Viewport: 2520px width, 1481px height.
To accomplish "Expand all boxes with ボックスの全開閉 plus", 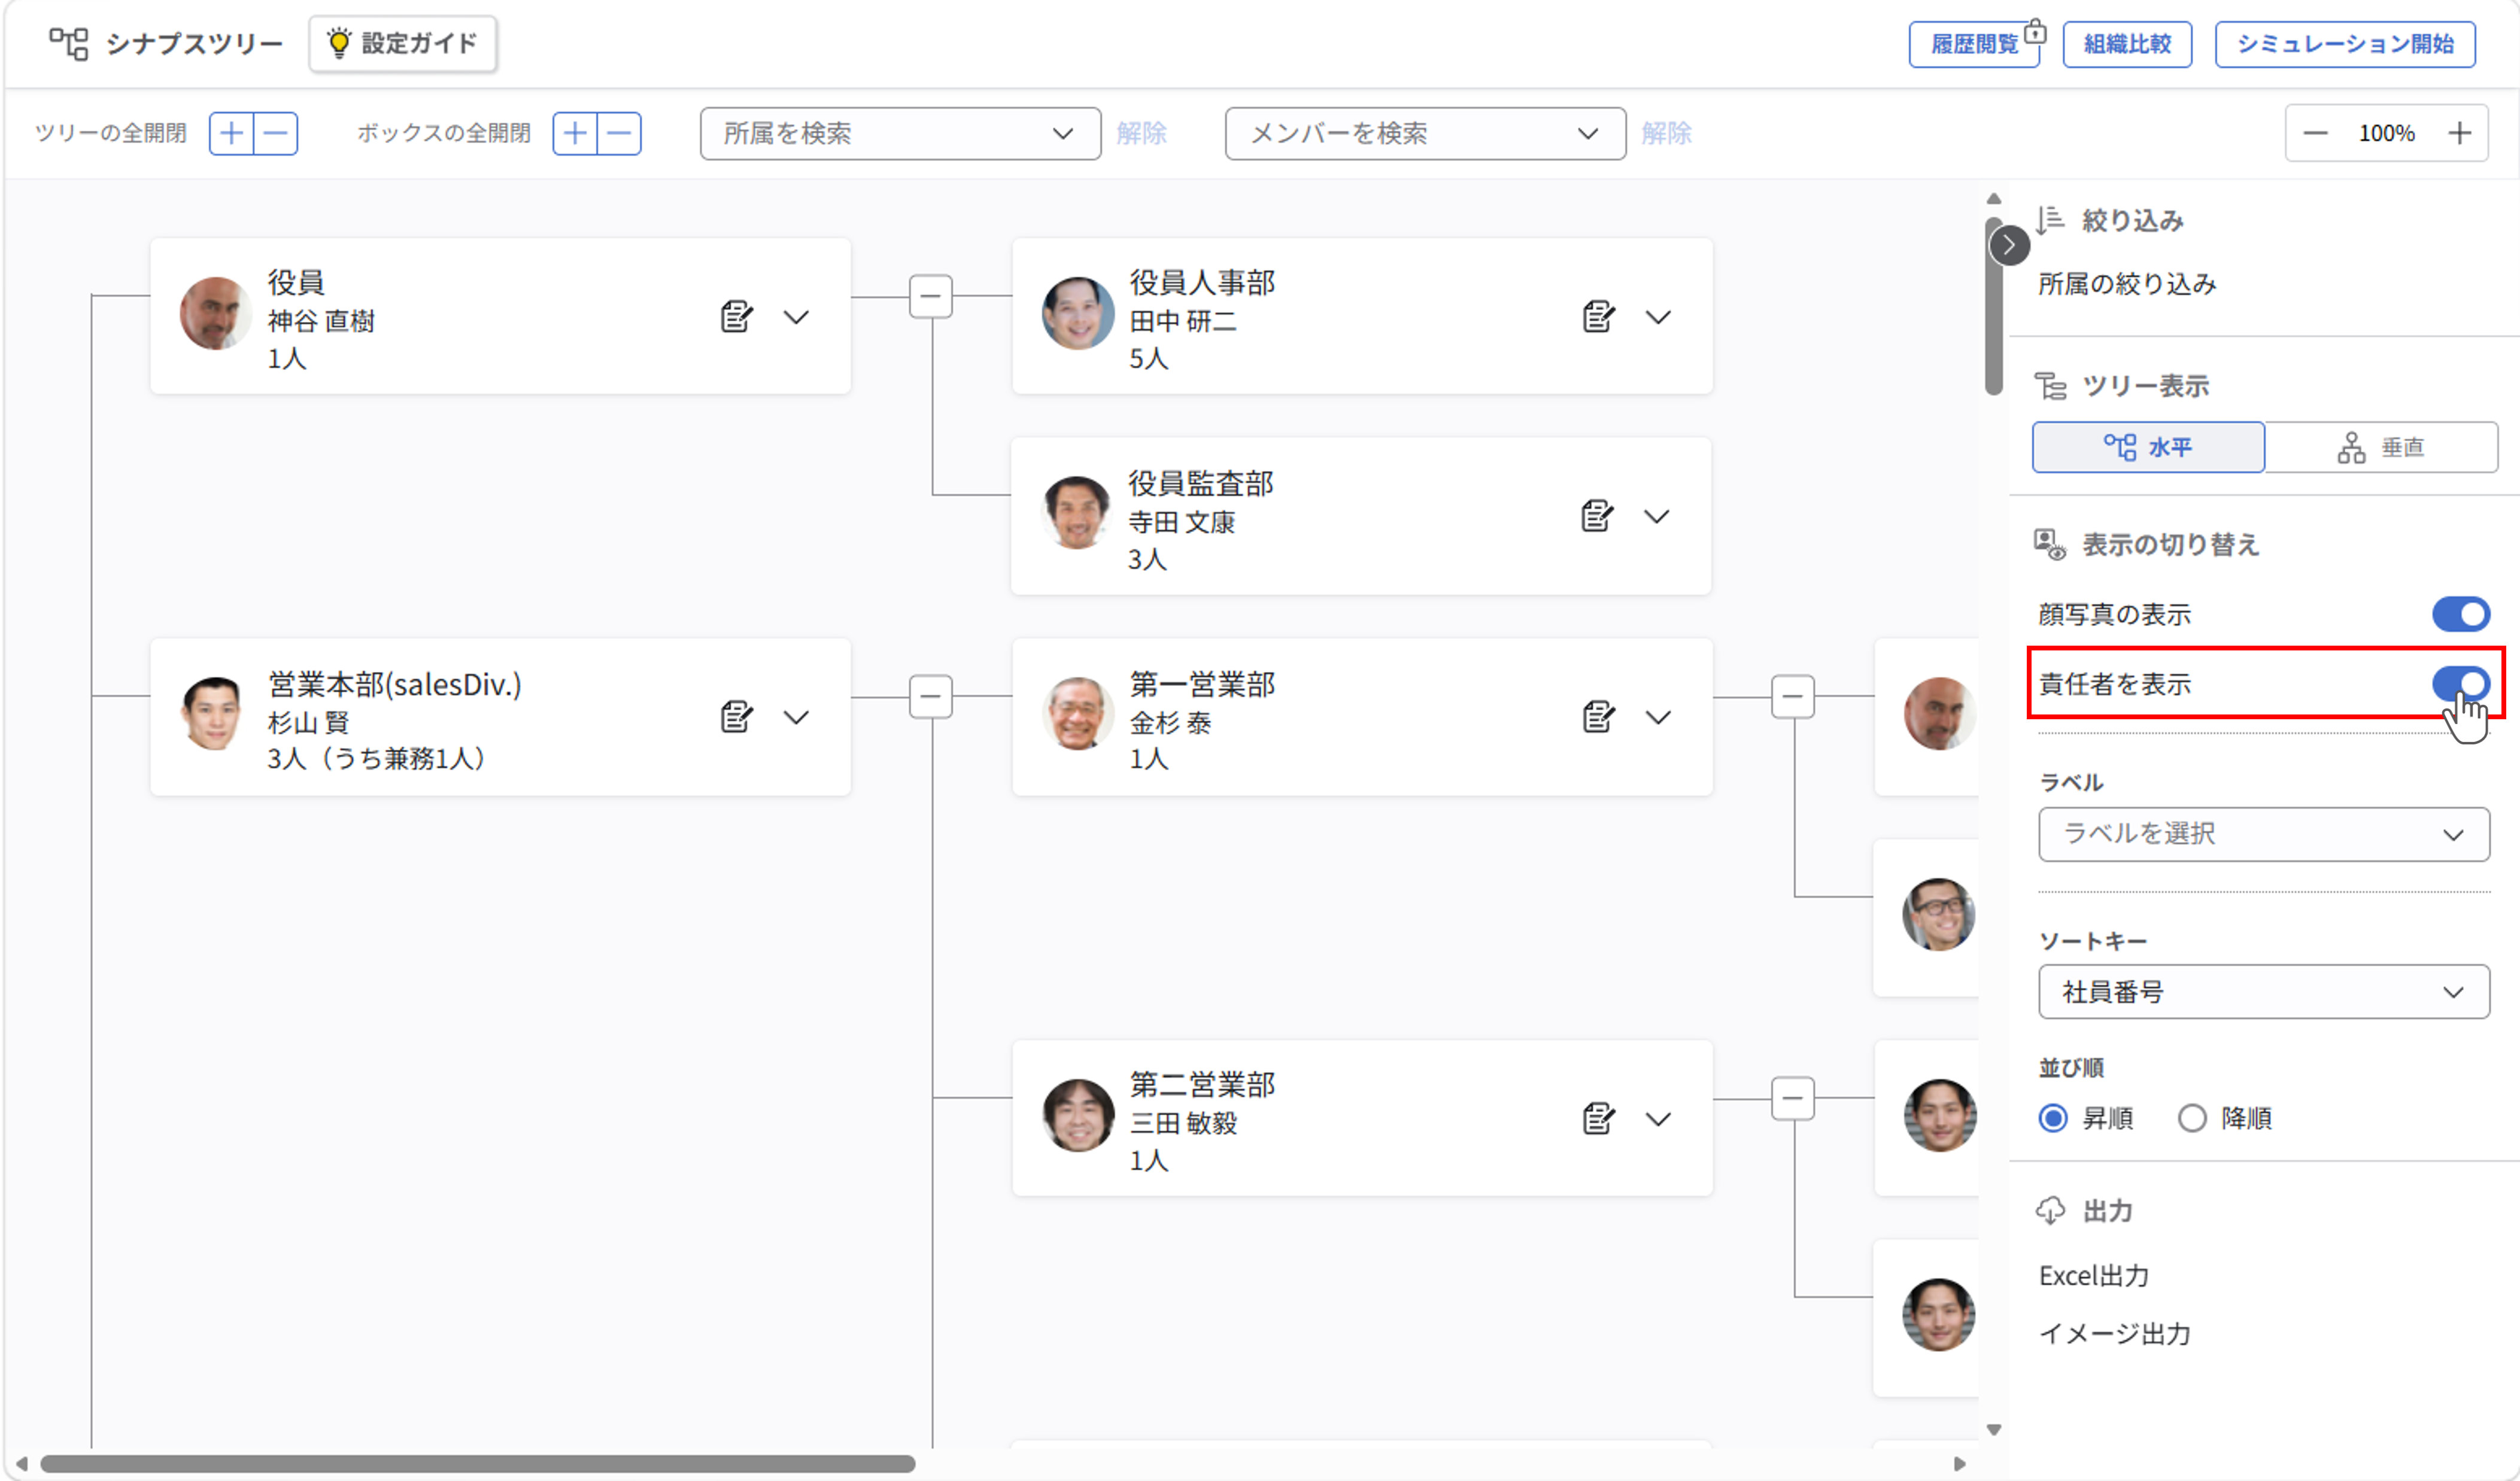I will pos(575,133).
